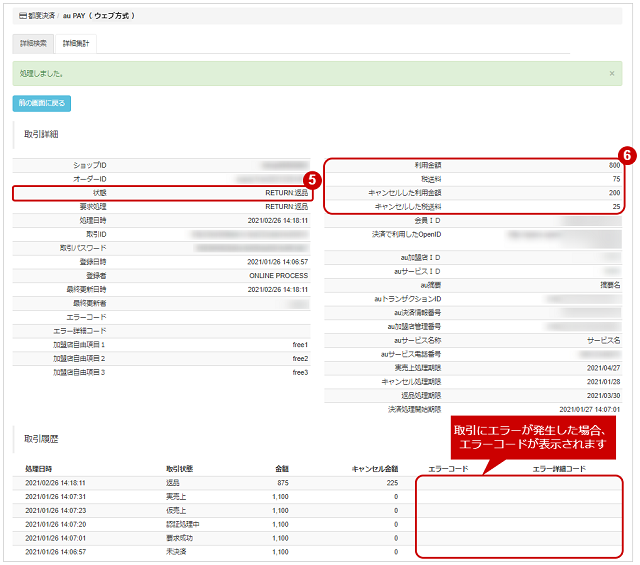This screenshot has width=640, height=565.
Task: Click the 実売上 history row status
Action: click(176, 496)
